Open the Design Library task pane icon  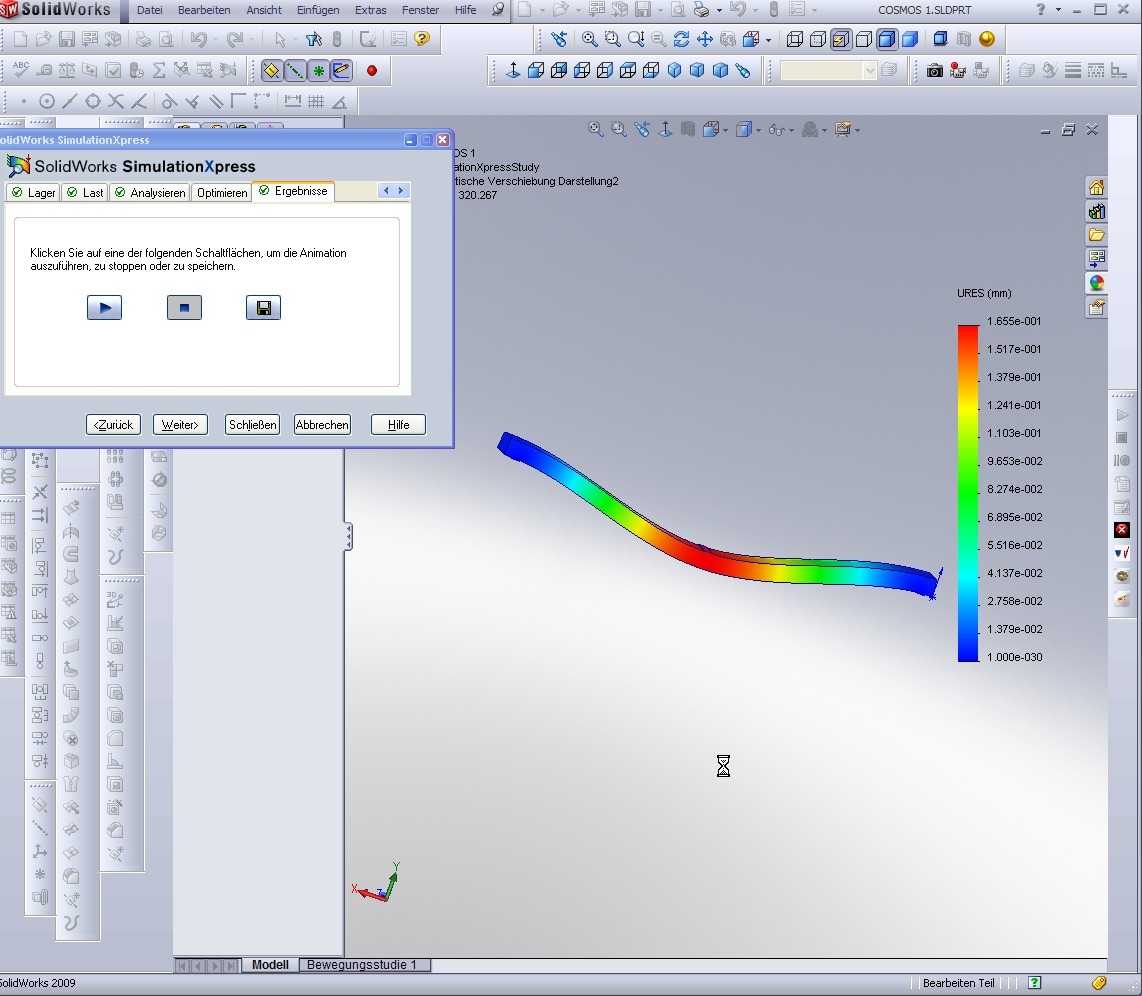[x=1096, y=211]
